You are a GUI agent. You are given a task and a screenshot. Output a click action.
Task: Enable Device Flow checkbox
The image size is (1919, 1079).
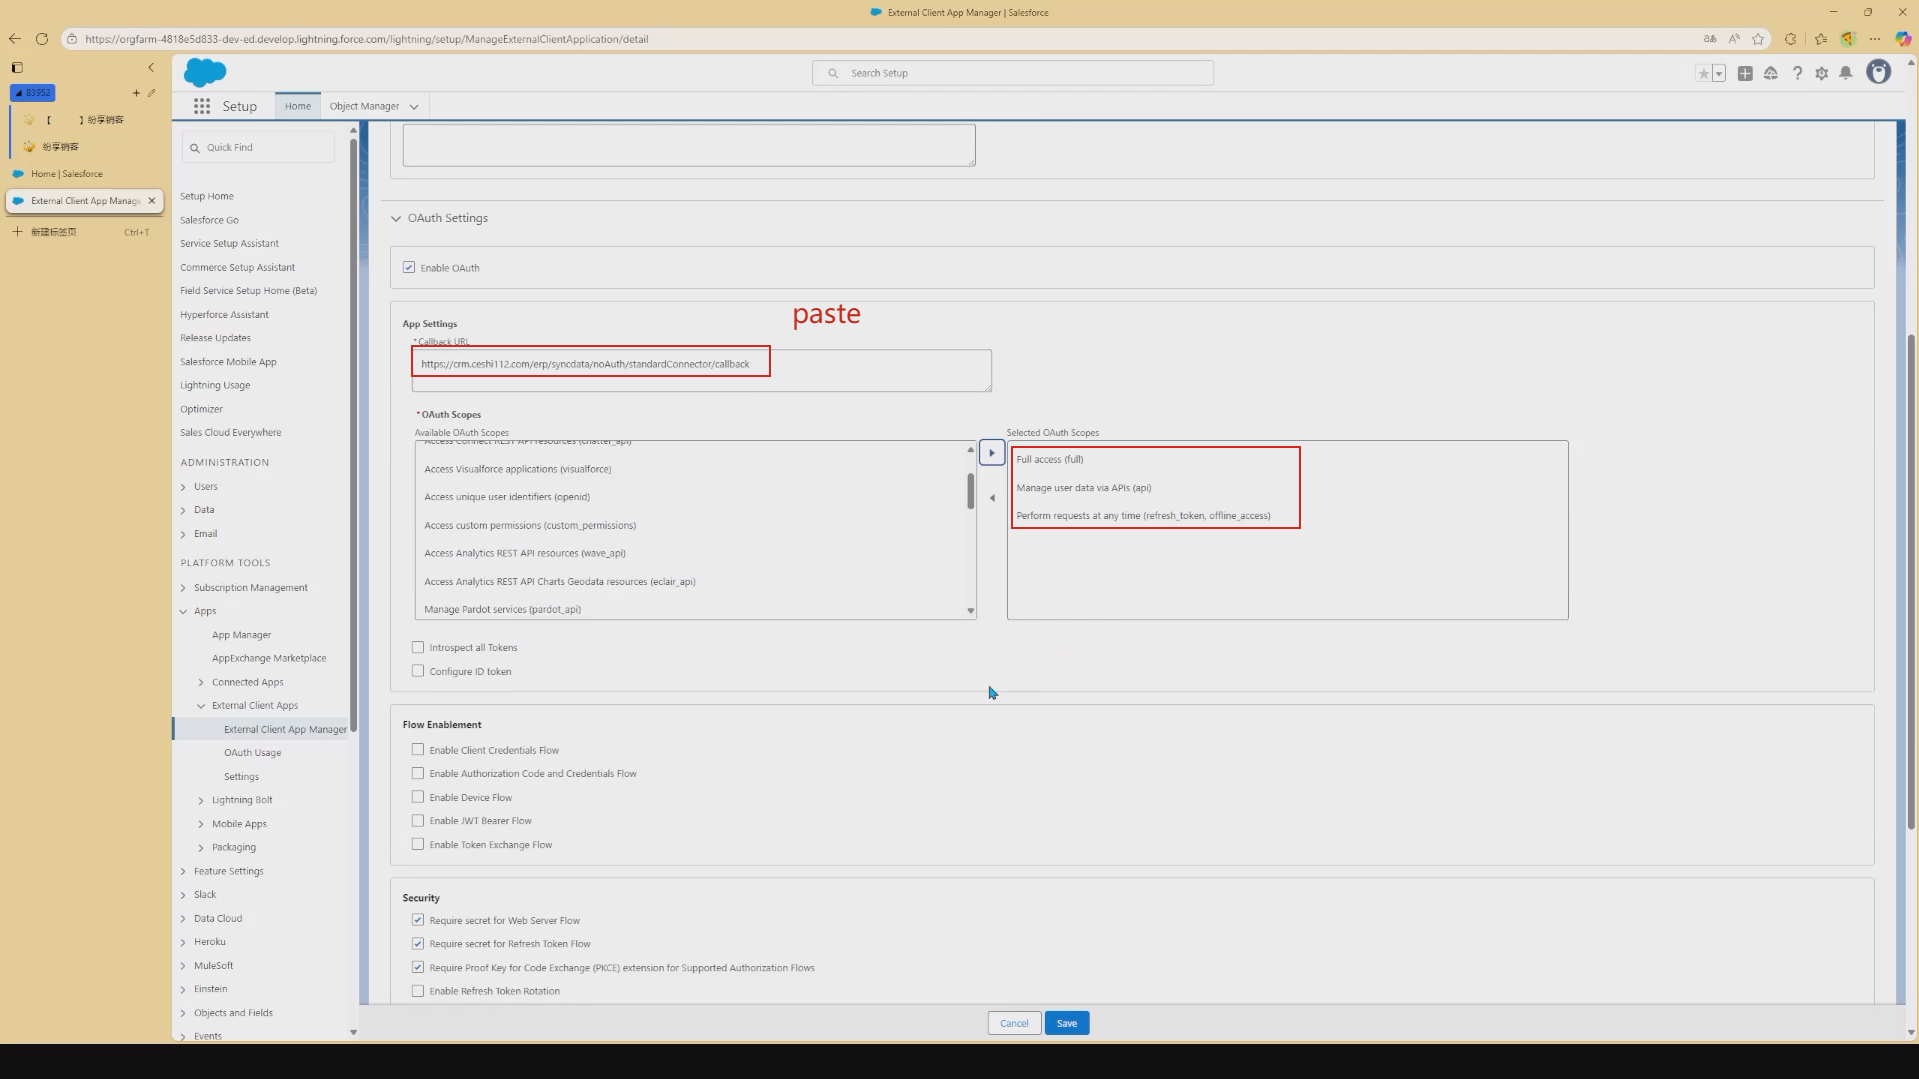(418, 797)
